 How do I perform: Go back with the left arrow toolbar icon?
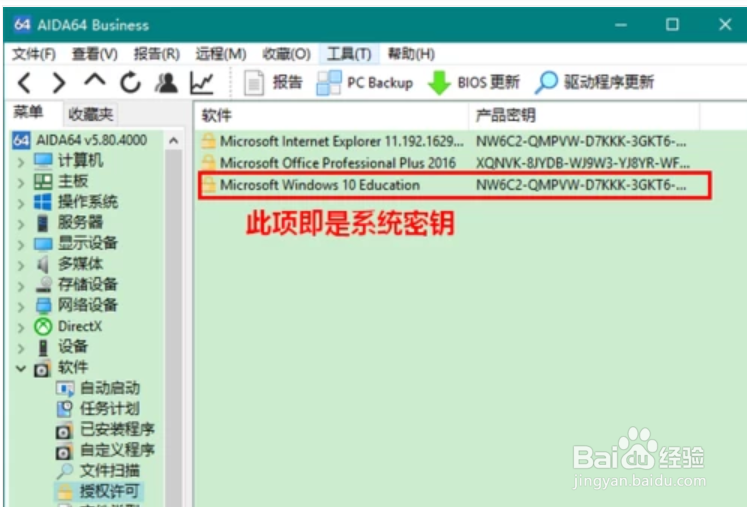tap(25, 83)
